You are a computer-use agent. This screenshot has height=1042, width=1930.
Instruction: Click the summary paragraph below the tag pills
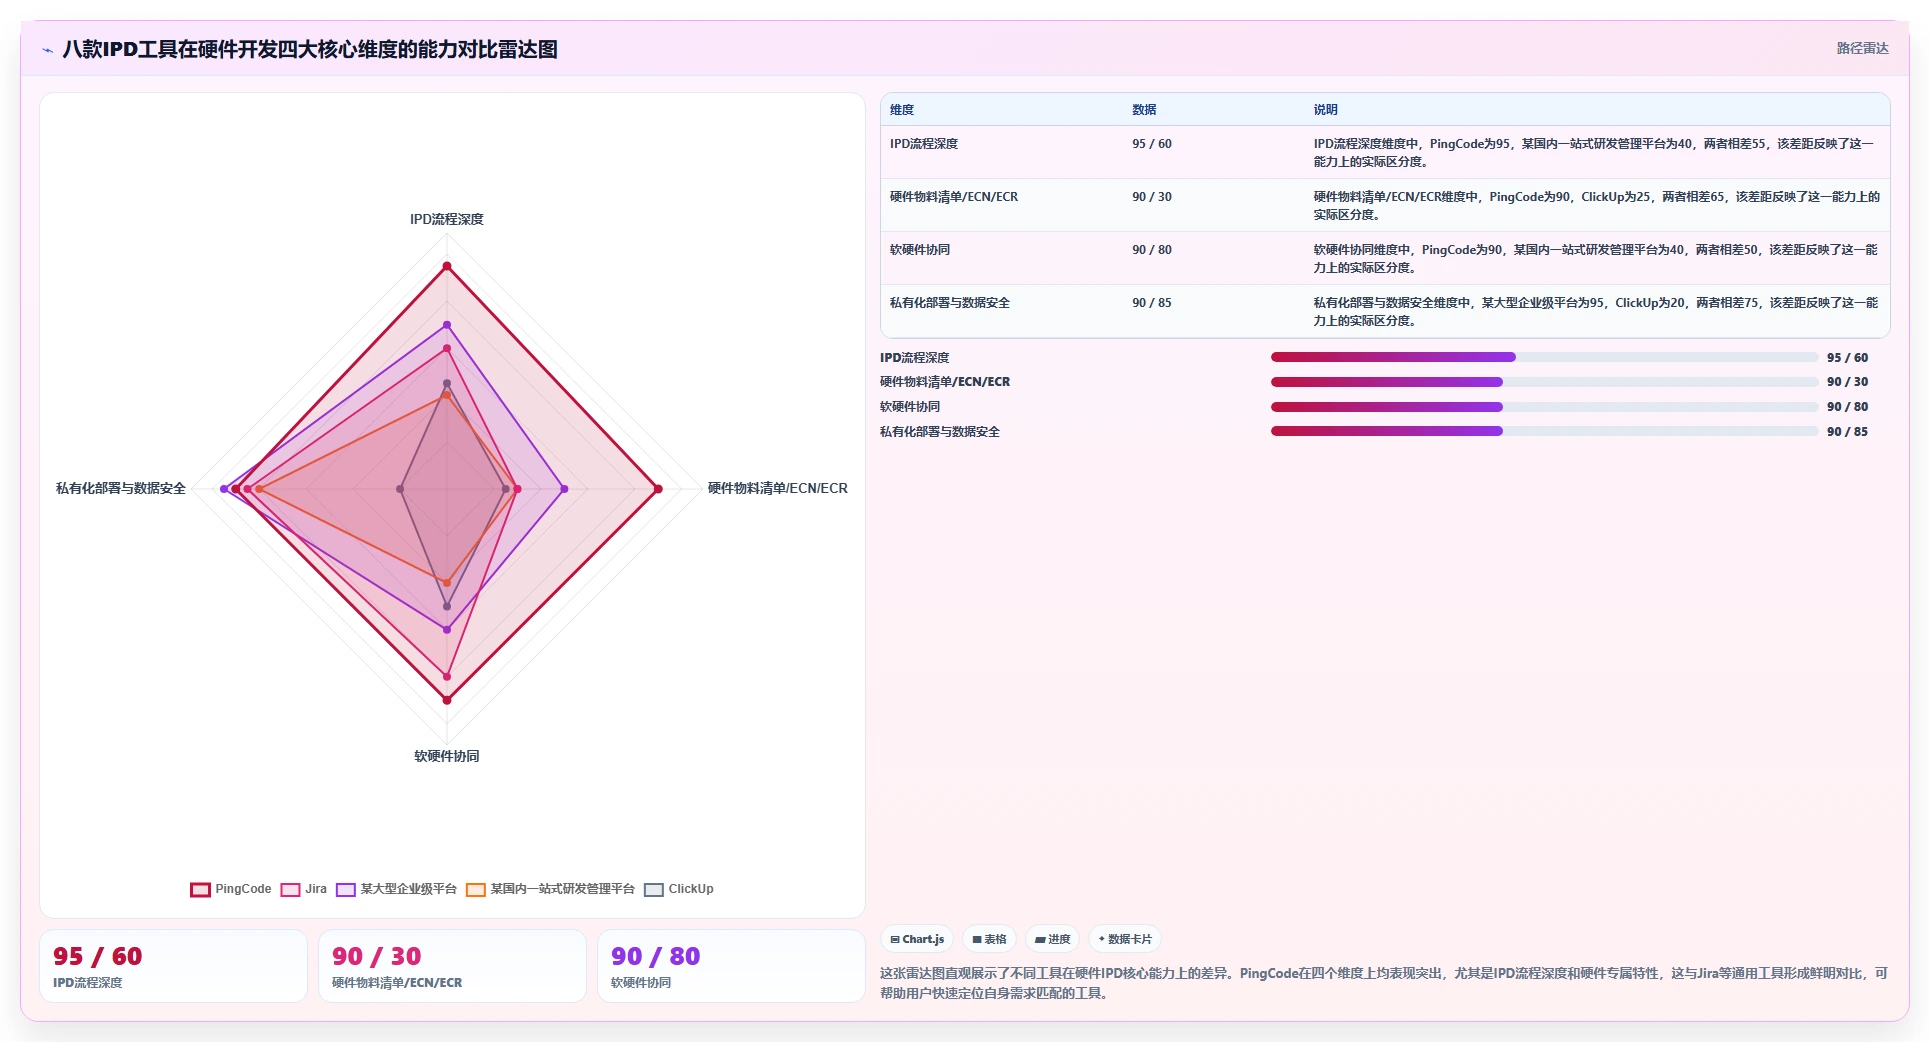pyautogui.click(x=1384, y=983)
